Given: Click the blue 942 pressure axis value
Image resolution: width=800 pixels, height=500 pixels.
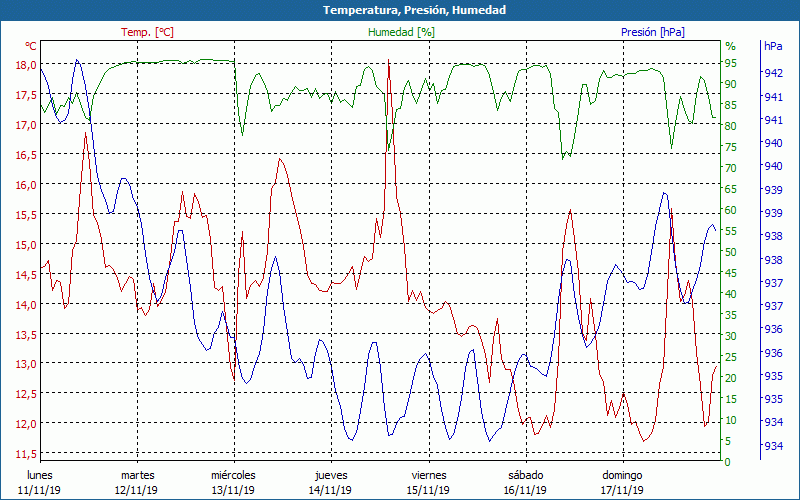Looking at the screenshot, I should point(773,73).
